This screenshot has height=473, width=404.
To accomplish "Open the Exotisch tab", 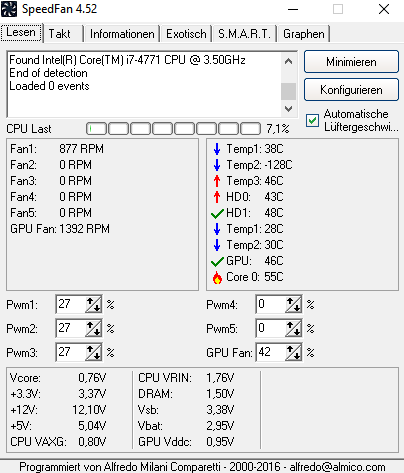I will [x=186, y=34].
